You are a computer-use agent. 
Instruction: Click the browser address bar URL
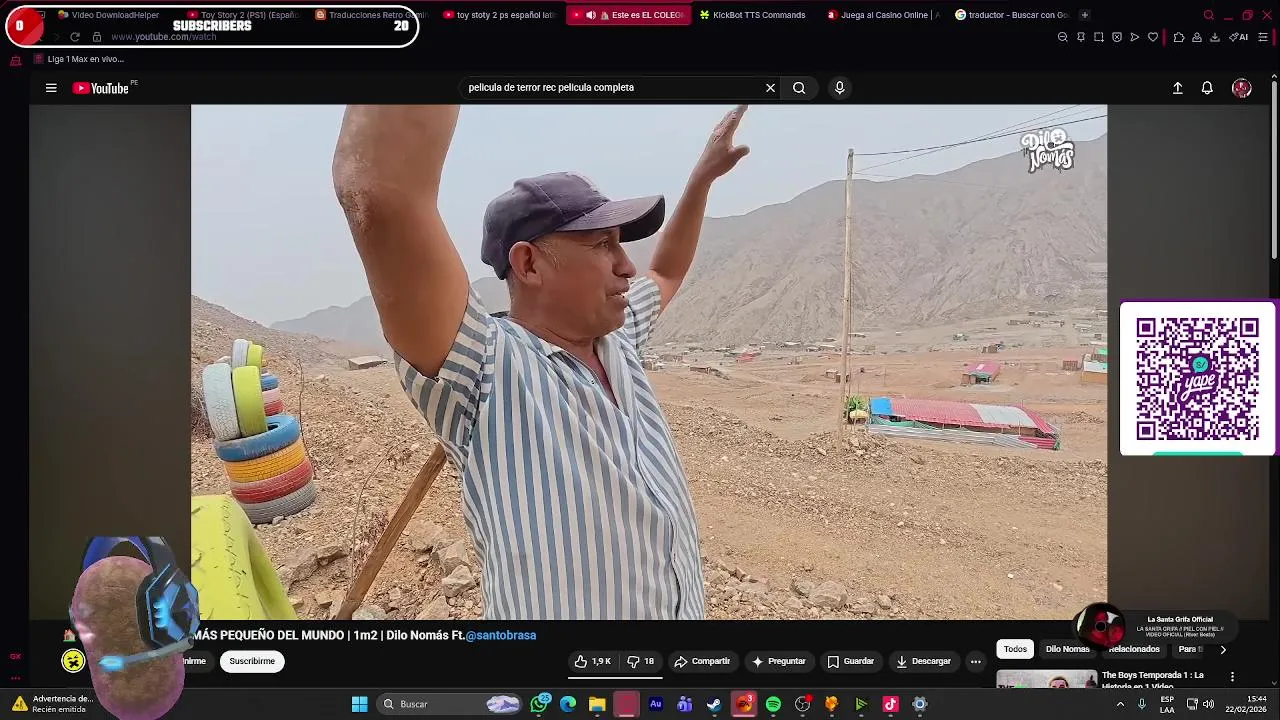coord(164,37)
